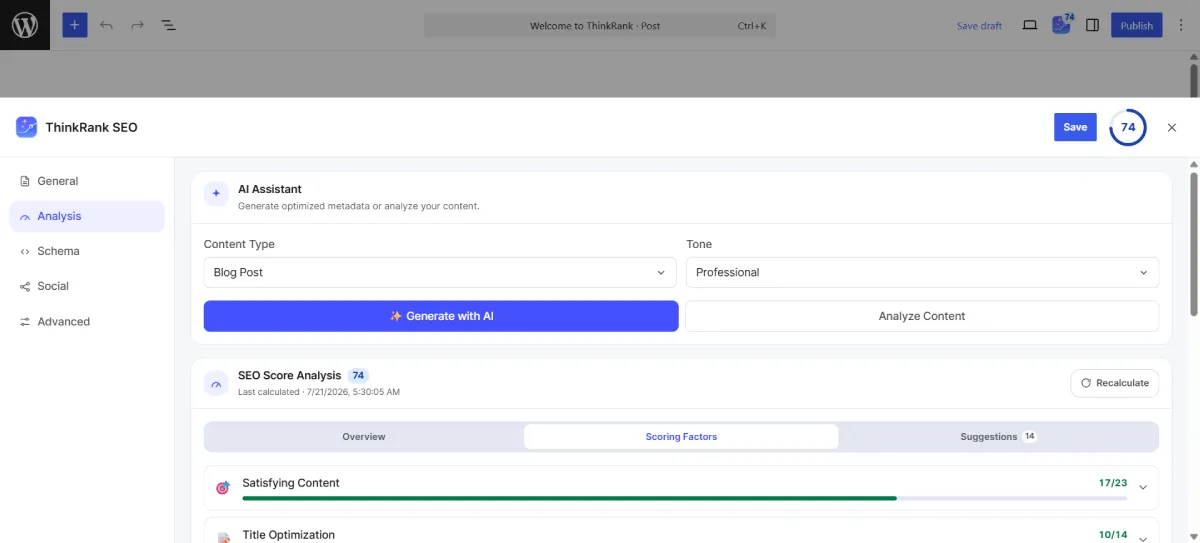The image size is (1200, 543).
Task: Click the SEO Score Analysis gauge icon
Action: tap(216, 383)
